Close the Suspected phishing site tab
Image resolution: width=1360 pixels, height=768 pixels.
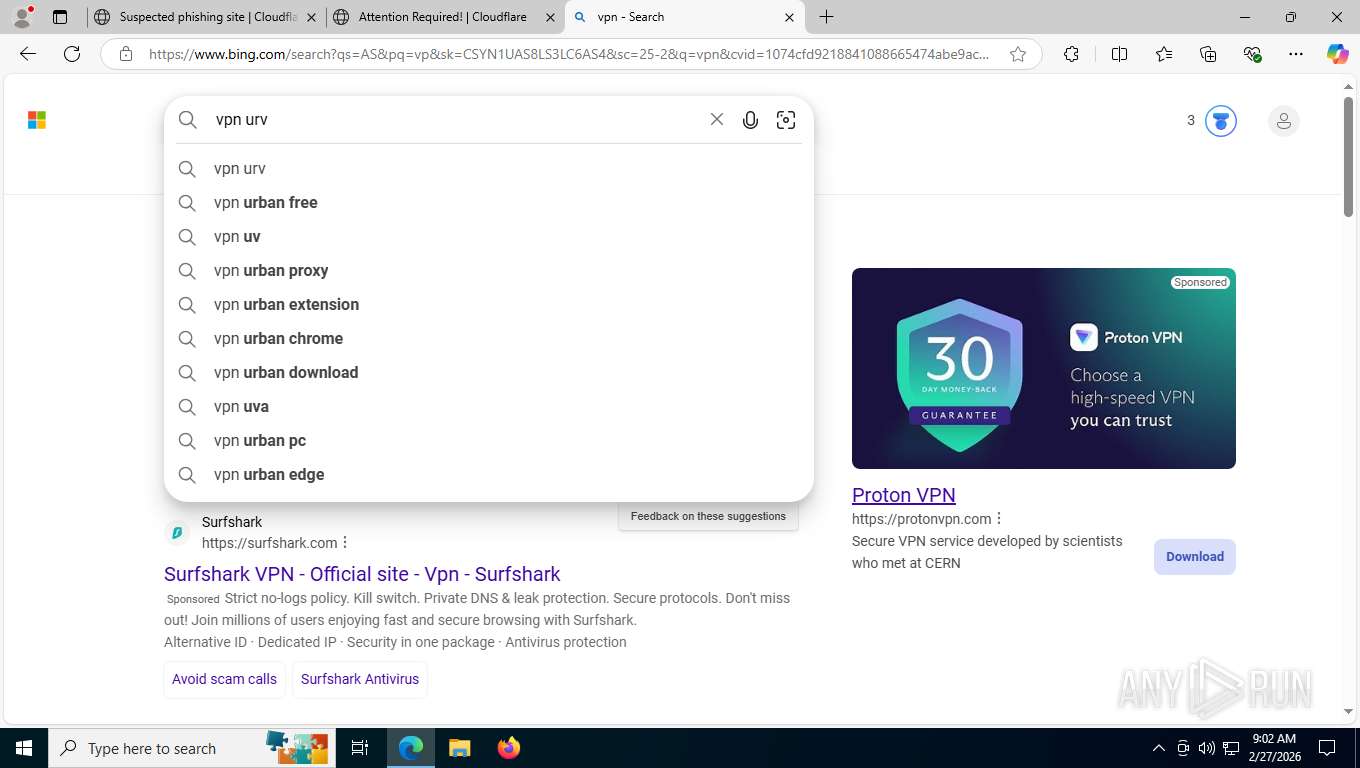coord(311,17)
